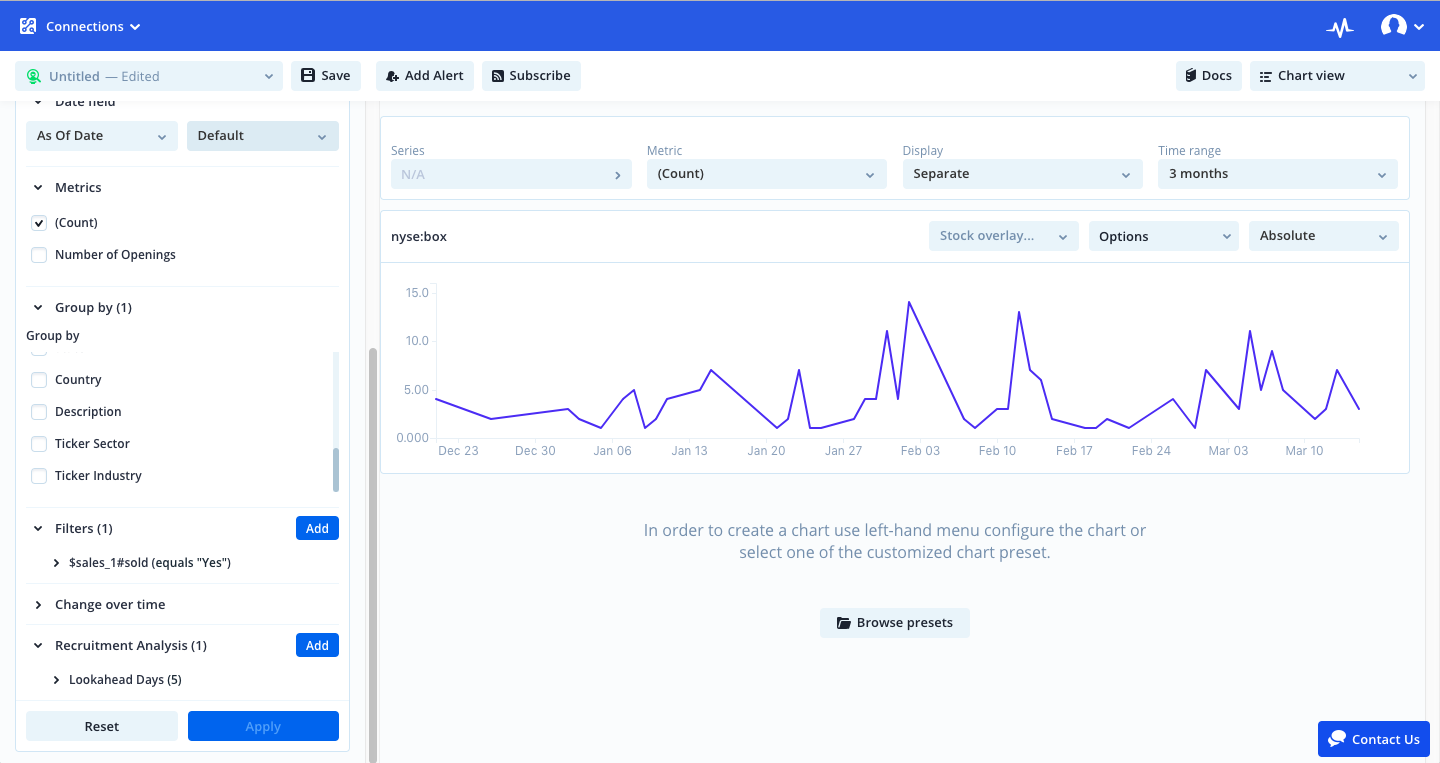Check the Description group by option
Image resolution: width=1440 pixels, height=763 pixels.
[39, 412]
